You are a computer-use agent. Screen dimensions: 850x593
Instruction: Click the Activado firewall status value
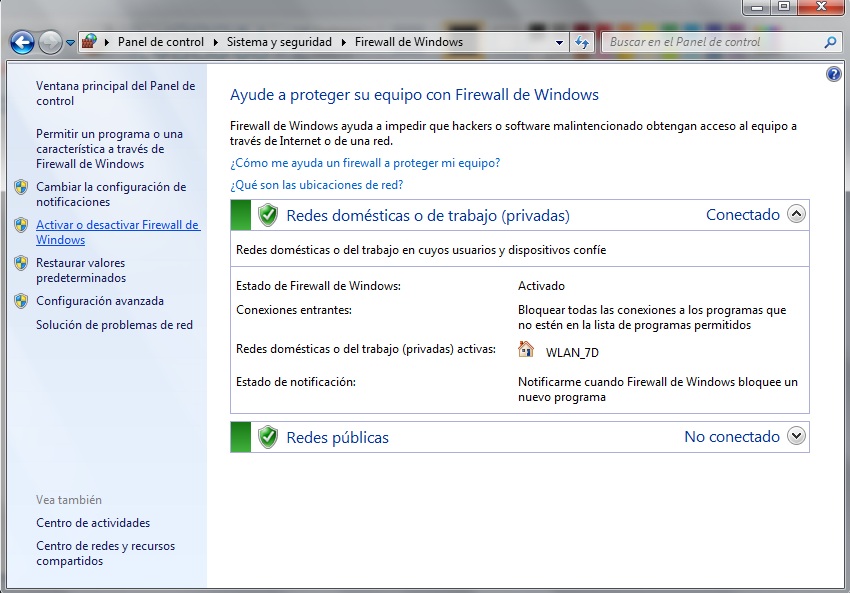[541, 286]
